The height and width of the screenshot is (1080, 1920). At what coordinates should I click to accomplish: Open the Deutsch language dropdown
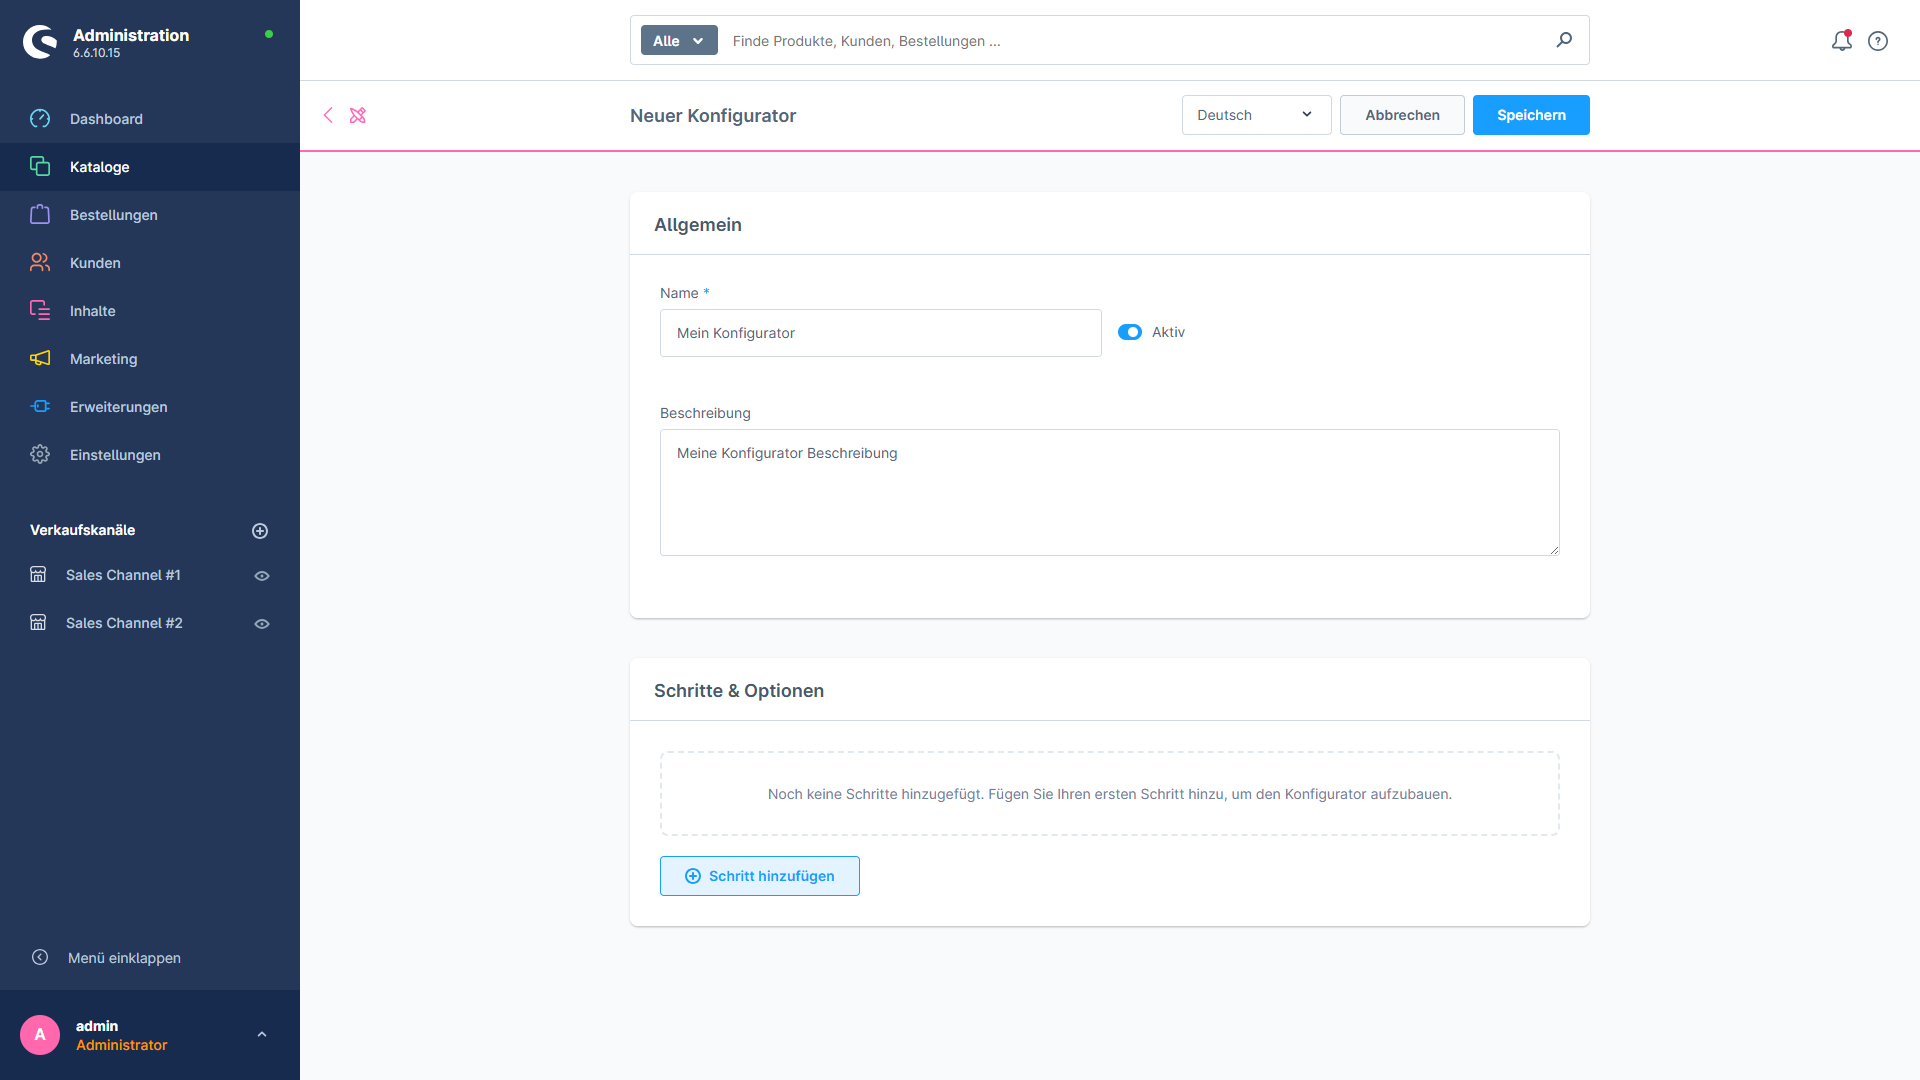(x=1256, y=115)
